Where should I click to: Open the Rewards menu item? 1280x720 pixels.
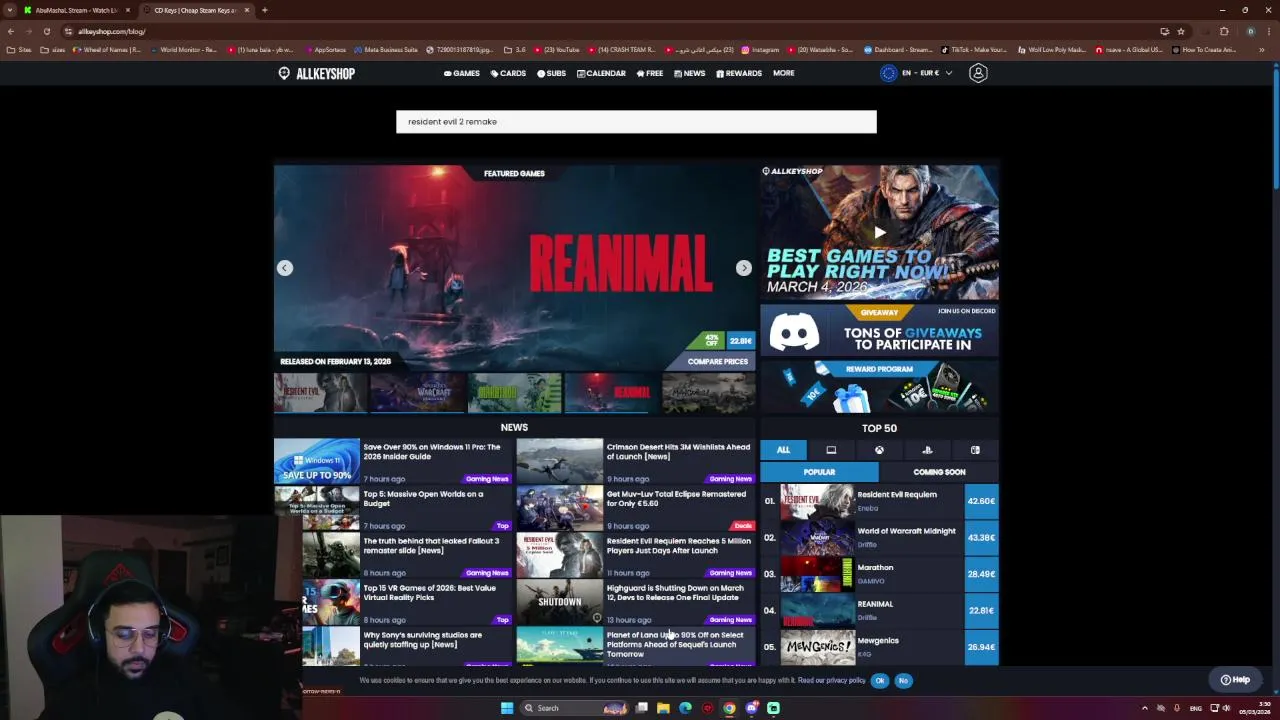click(739, 73)
